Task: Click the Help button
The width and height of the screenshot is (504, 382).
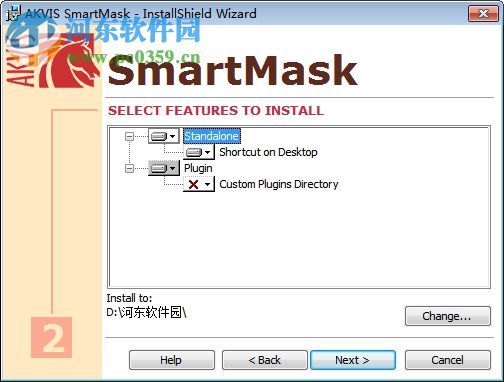Action: click(172, 360)
